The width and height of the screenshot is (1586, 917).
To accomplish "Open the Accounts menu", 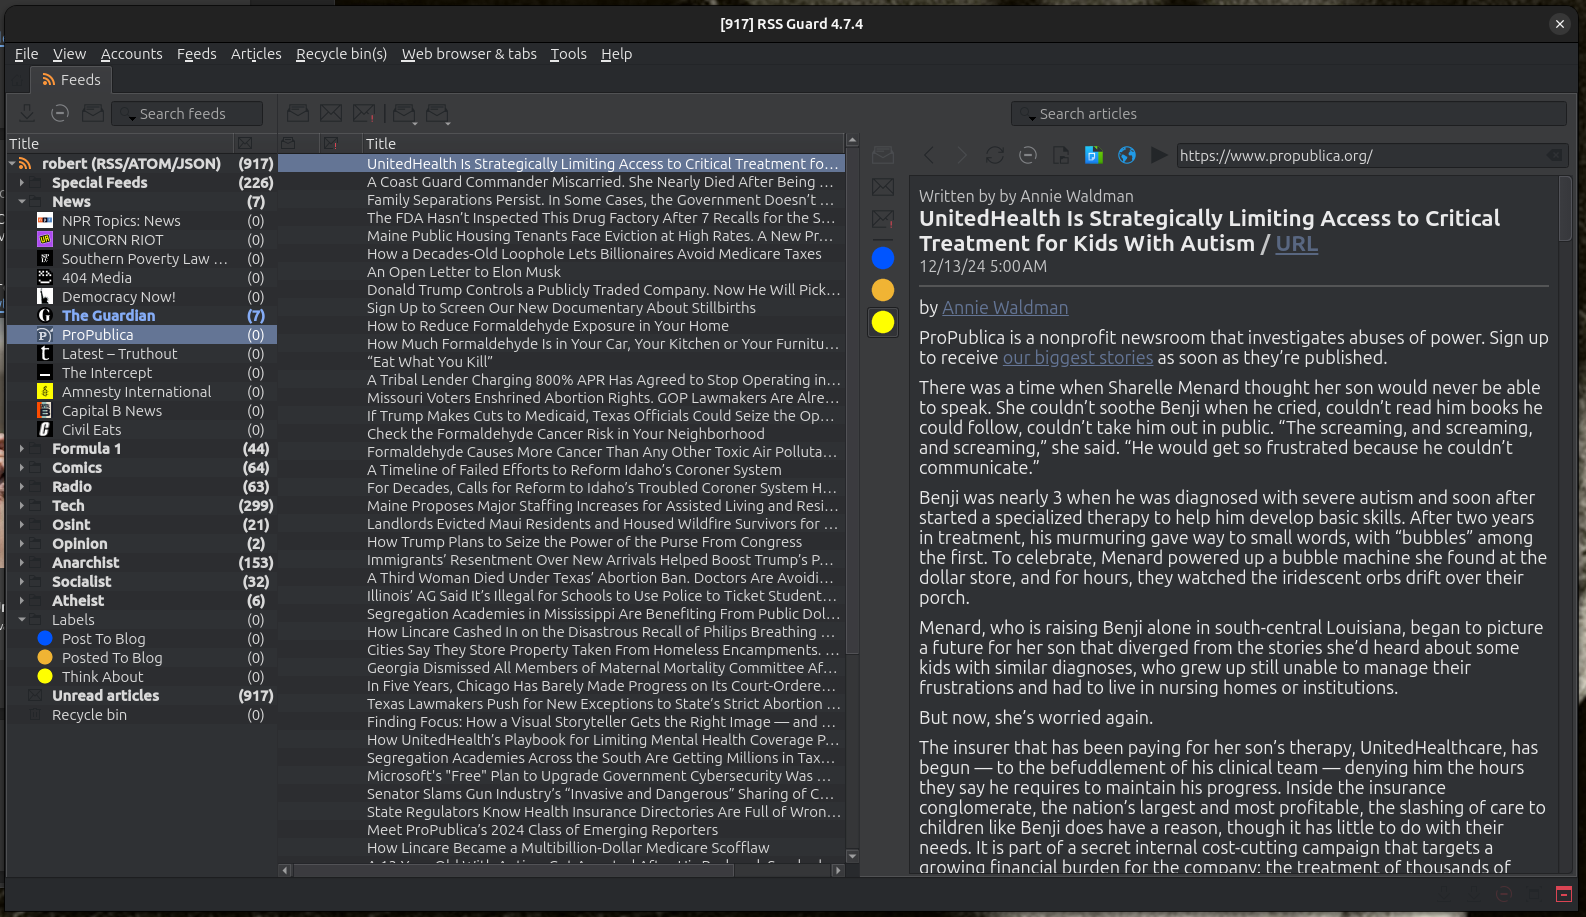I will (x=131, y=54).
